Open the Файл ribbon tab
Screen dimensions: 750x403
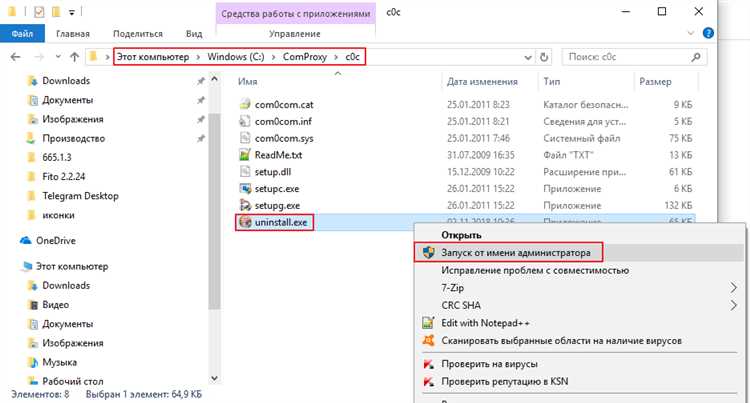point(22,34)
